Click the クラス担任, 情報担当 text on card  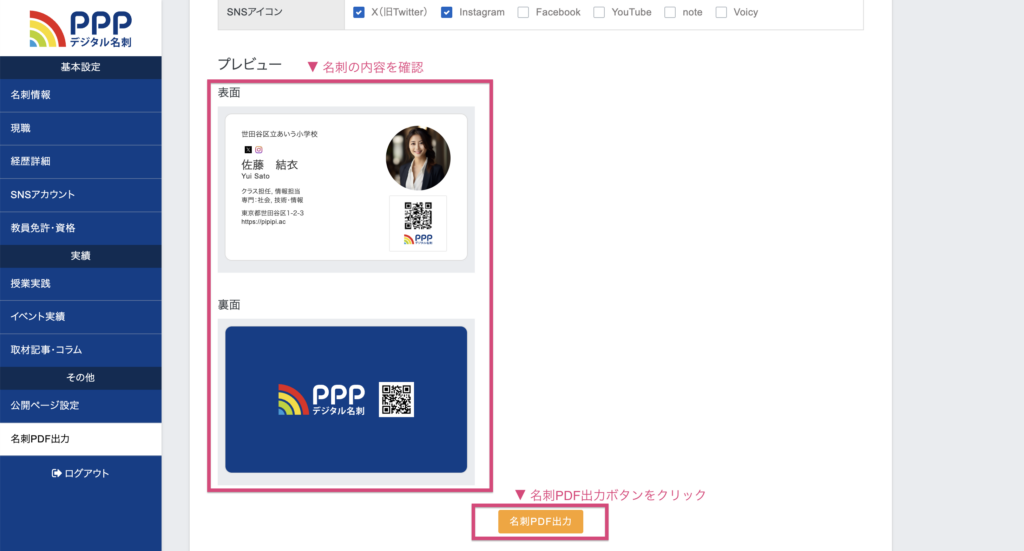[x=270, y=192]
